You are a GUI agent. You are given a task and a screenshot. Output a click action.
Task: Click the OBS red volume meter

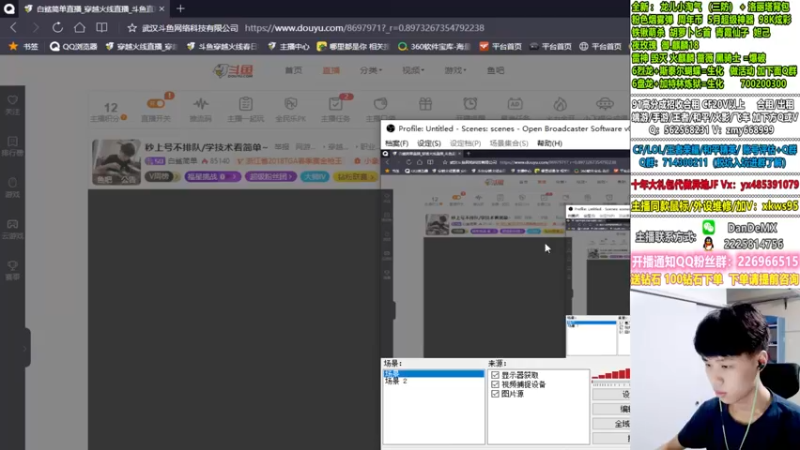pos(611,374)
